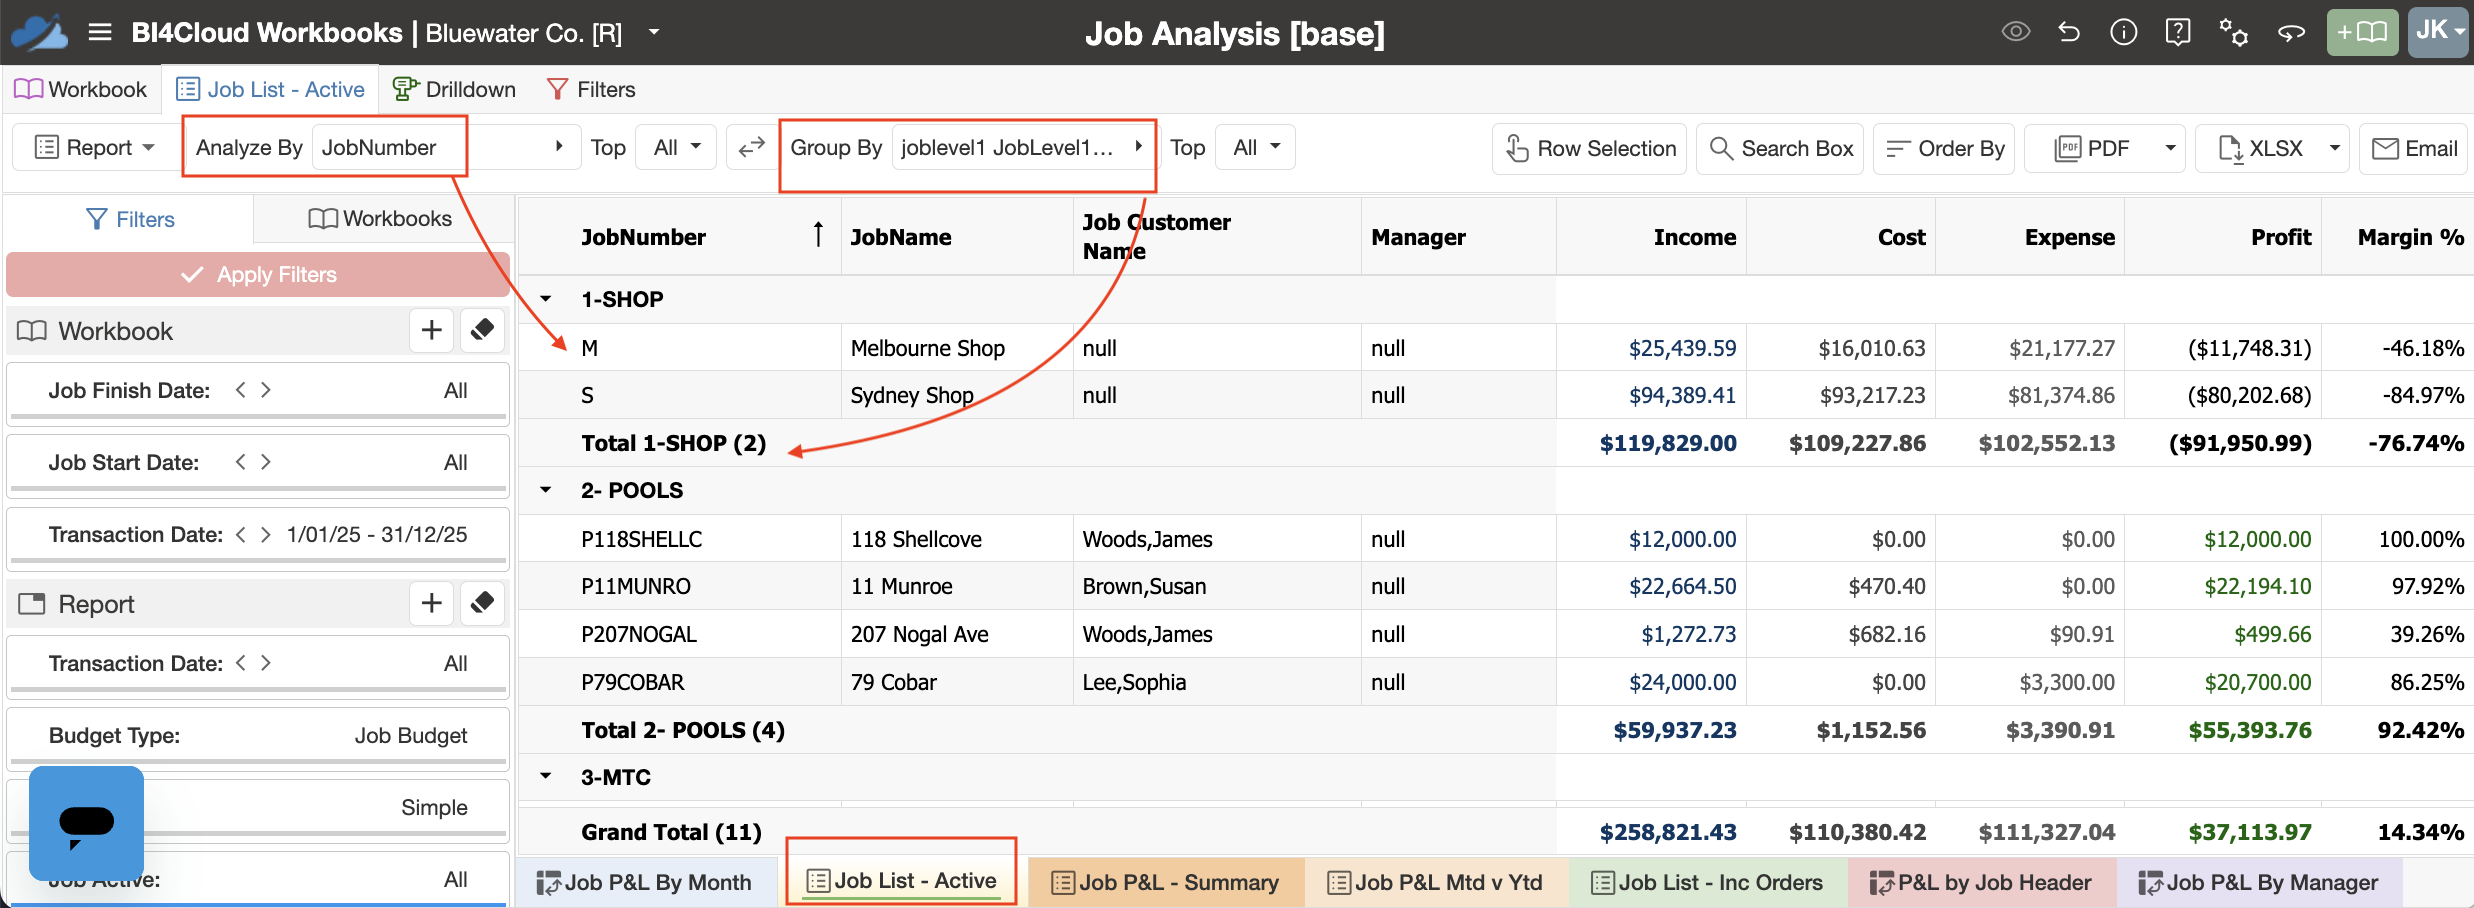
Task: Open the XLSX options dropdown arrow
Action: tap(2335, 149)
